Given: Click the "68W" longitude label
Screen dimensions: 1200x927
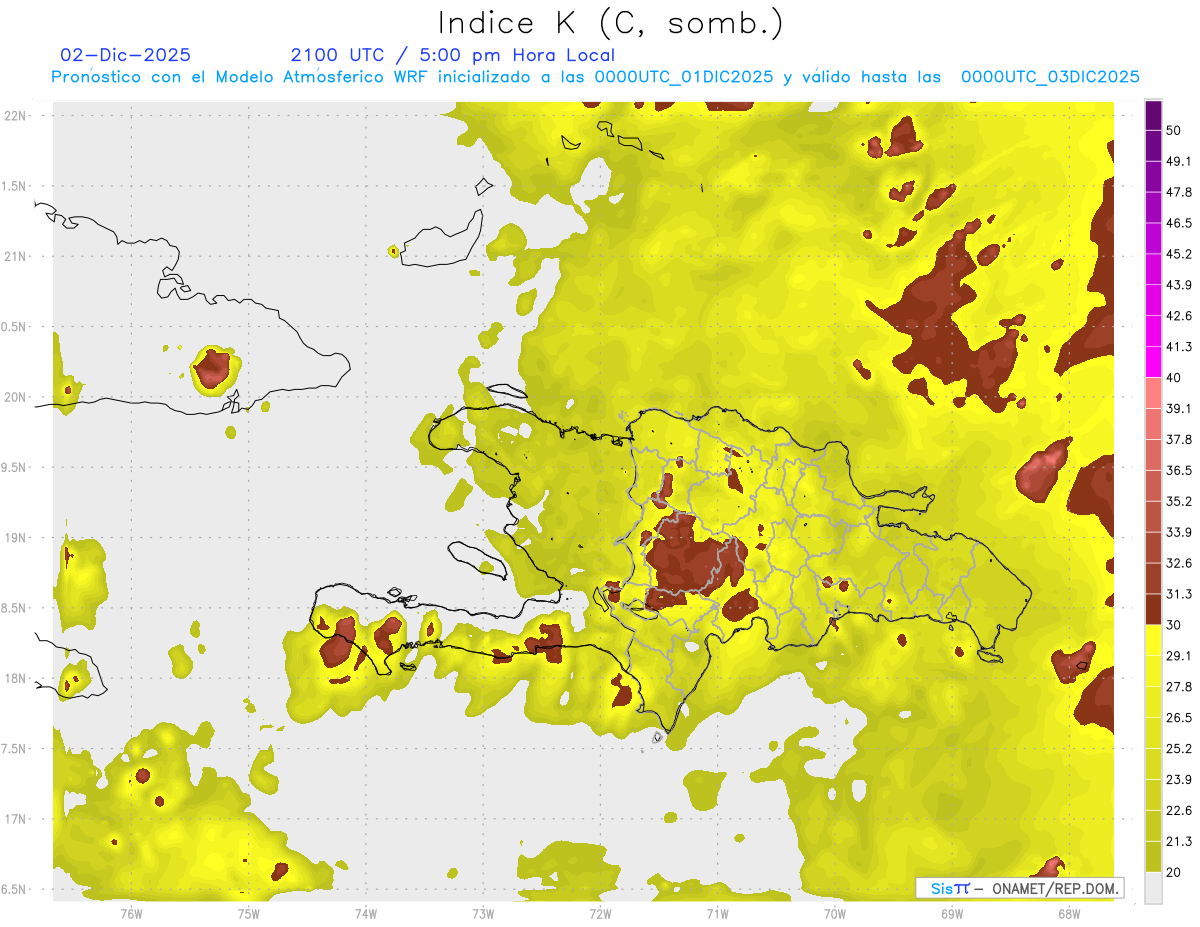Looking at the screenshot, I should (1069, 914).
